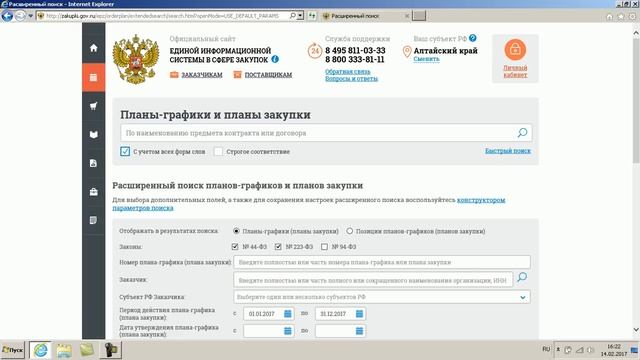640x360 pixels.
Task: Open the конструктором параметров поиска link
Action: pos(481,200)
